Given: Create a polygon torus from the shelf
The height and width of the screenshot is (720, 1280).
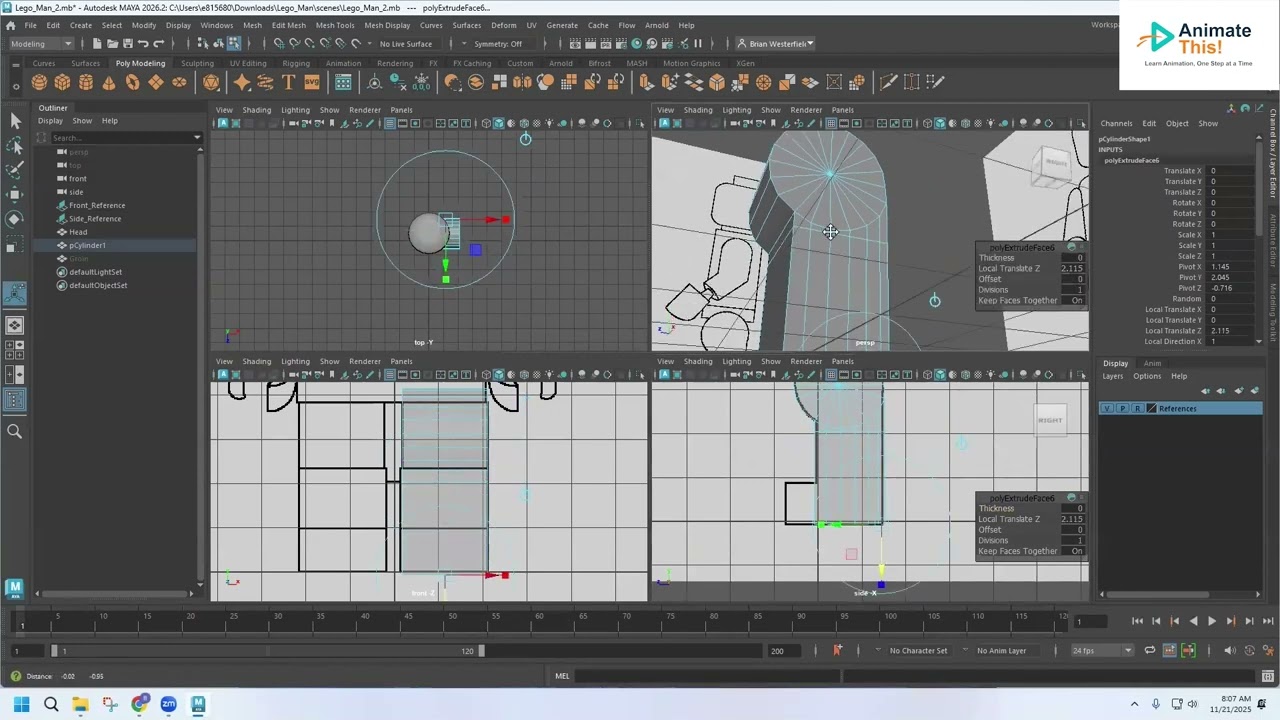Looking at the screenshot, I should click(x=133, y=82).
